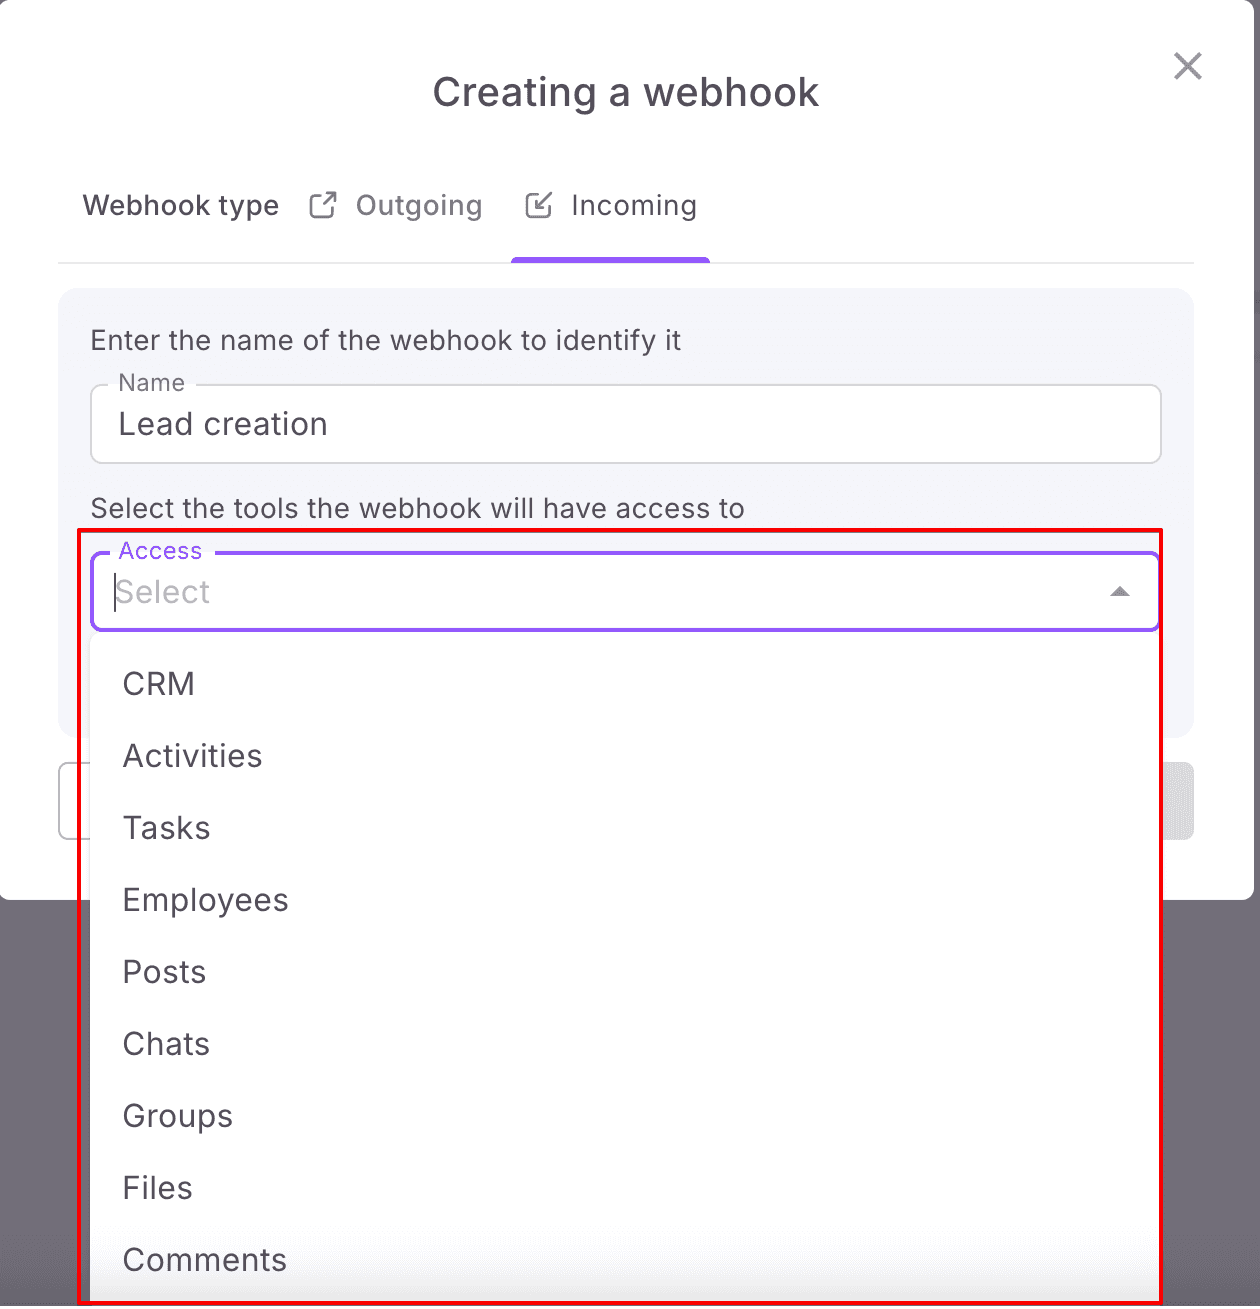Choose Activities from the access list
The height and width of the screenshot is (1309, 1260).
(192, 756)
